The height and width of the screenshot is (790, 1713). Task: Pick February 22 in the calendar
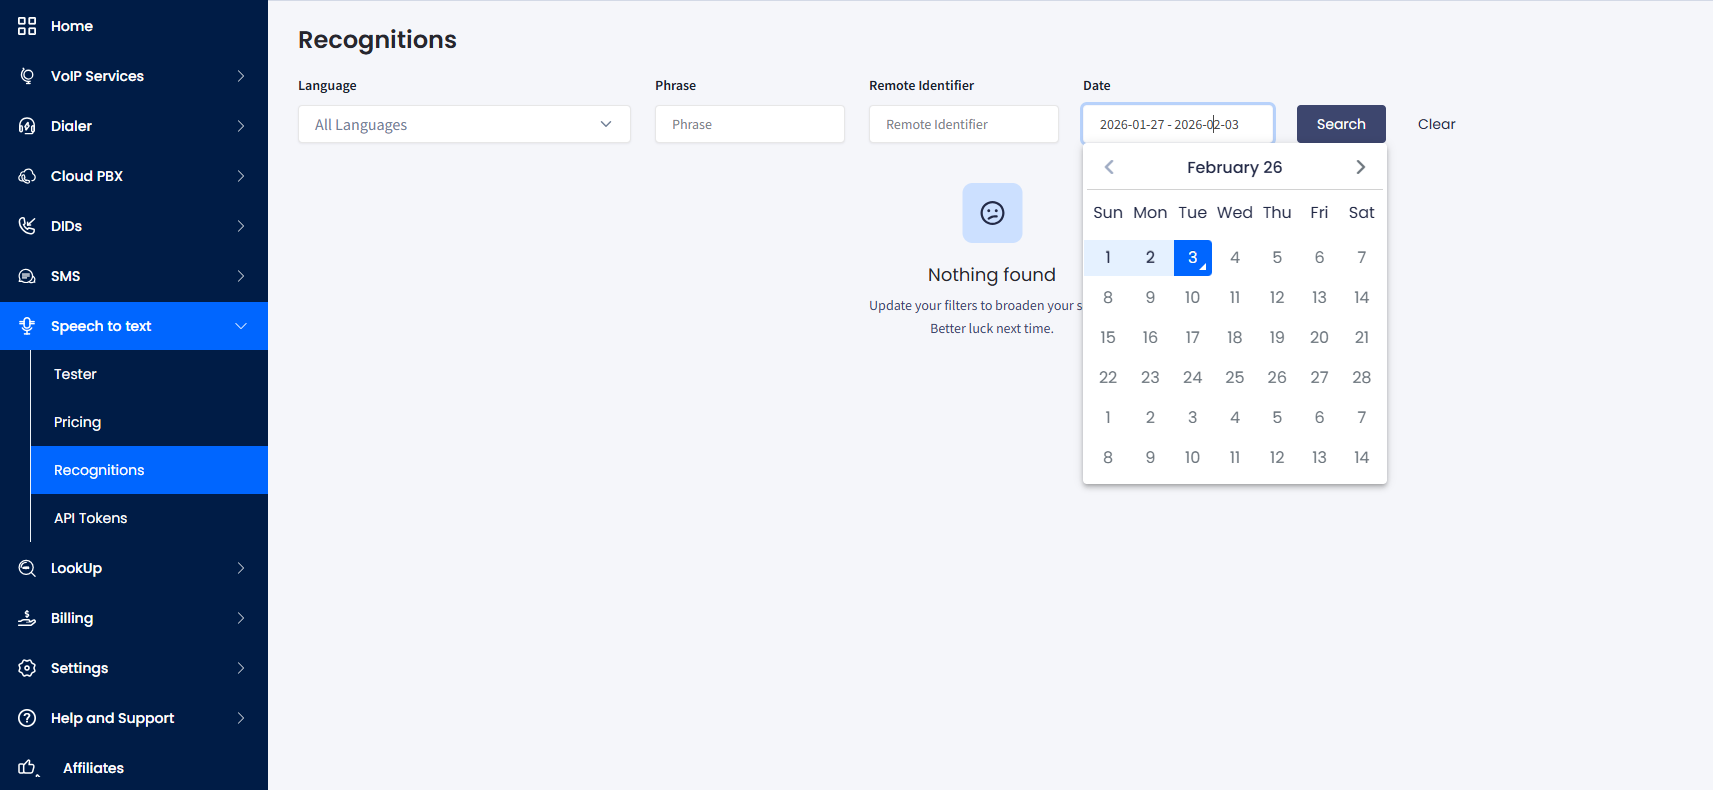coord(1108,377)
